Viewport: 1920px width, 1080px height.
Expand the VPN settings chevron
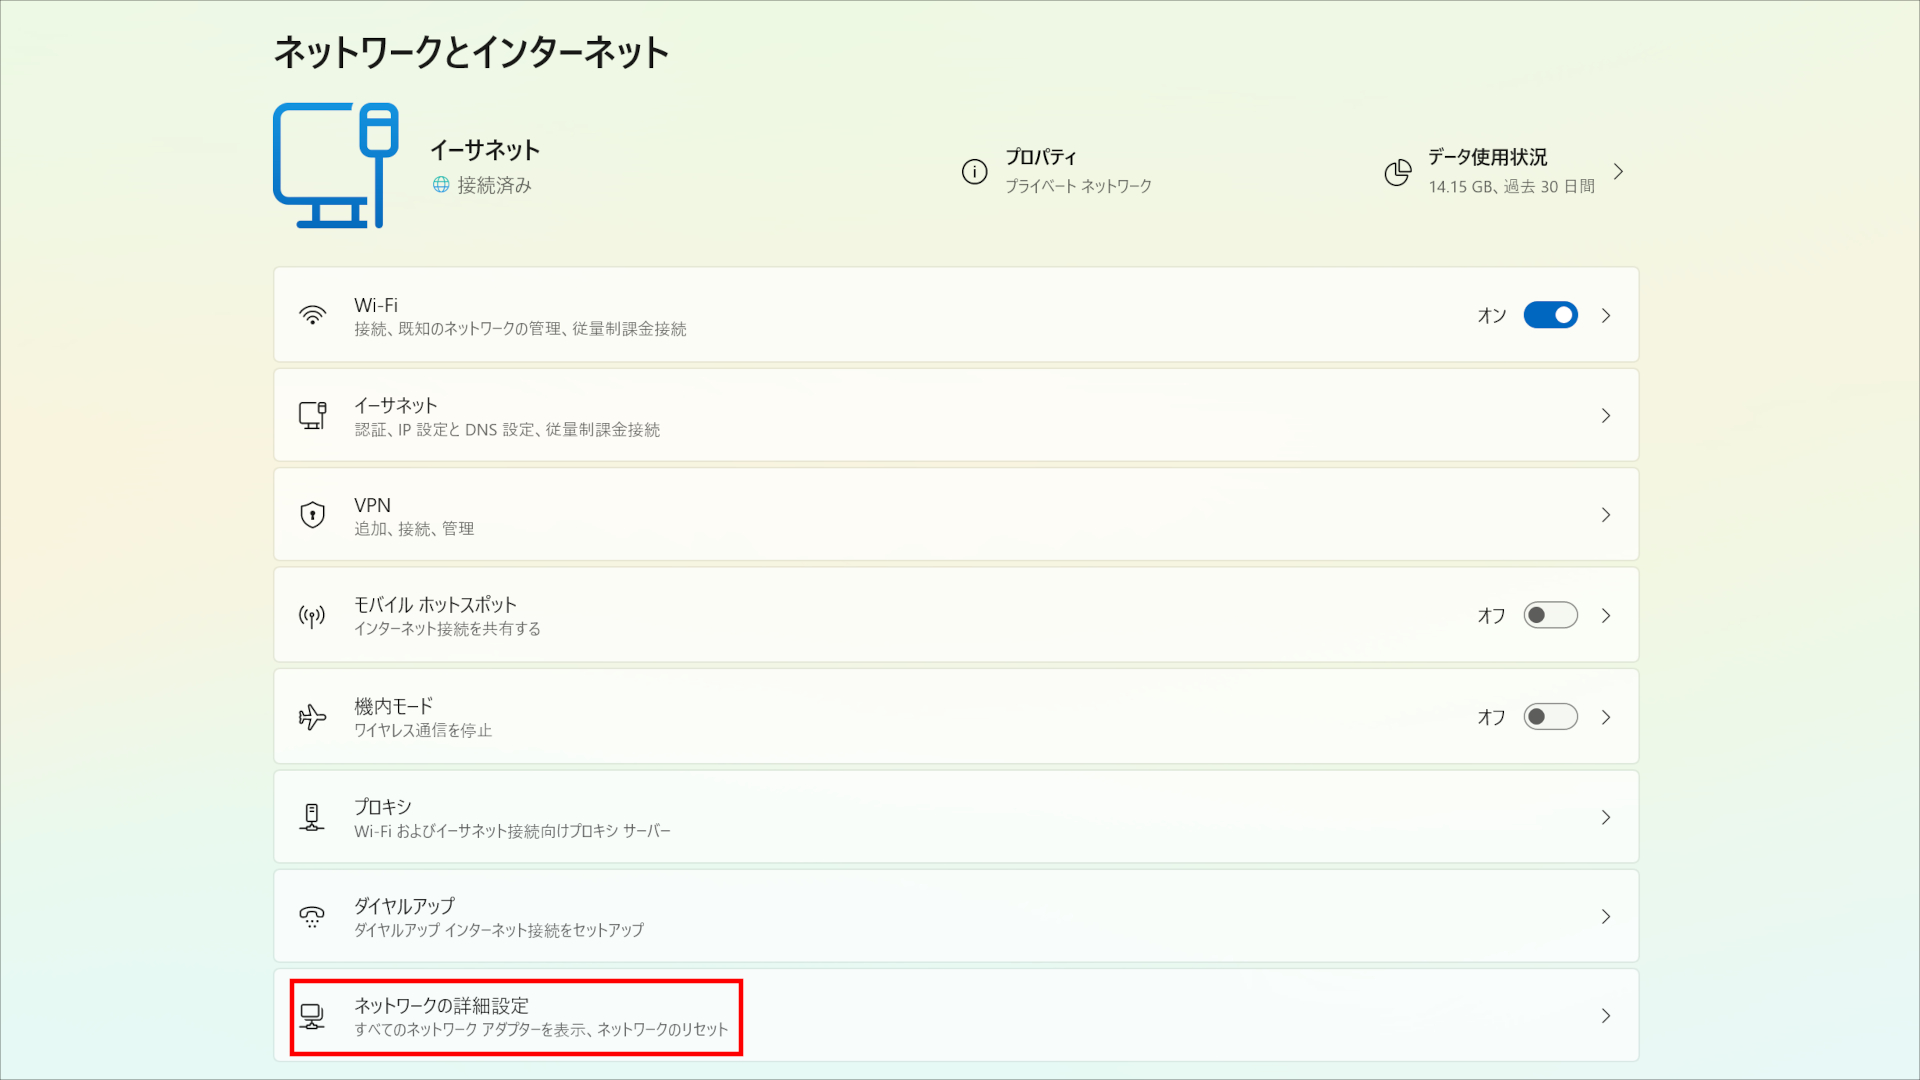click(1606, 515)
